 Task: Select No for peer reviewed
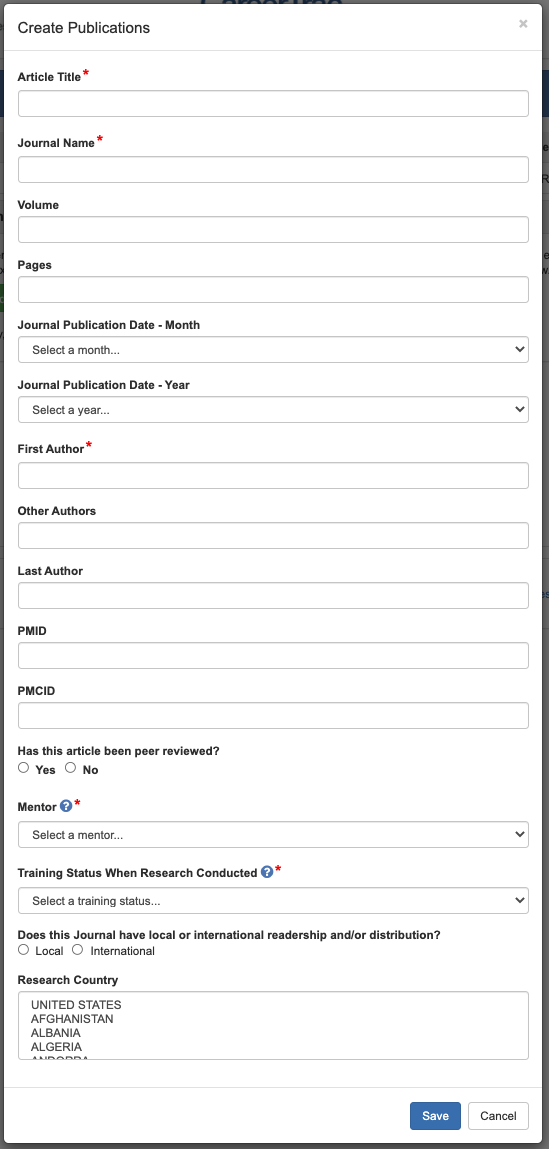(70, 768)
